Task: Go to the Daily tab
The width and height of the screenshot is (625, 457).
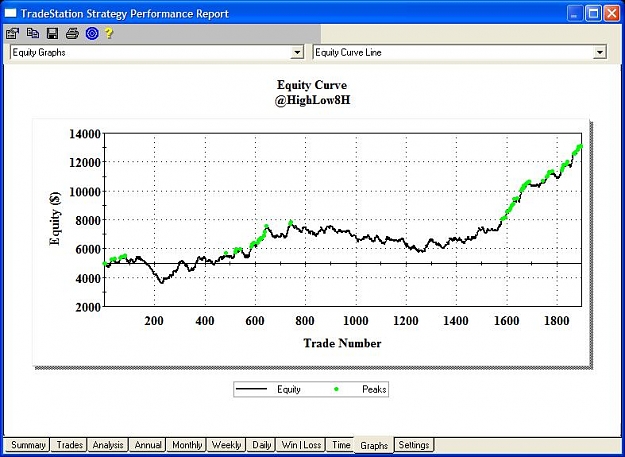Action: tap(261, 445)
